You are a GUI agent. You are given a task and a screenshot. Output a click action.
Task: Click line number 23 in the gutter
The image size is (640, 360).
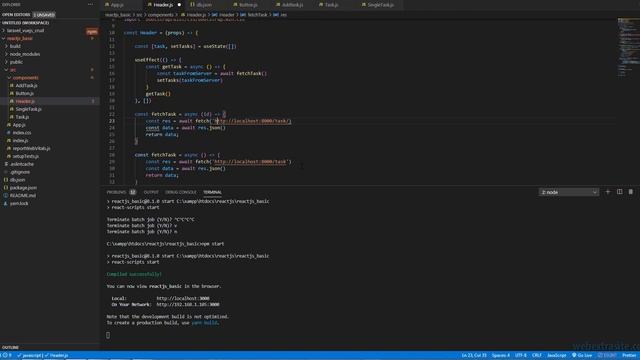(x=112, y=121)
